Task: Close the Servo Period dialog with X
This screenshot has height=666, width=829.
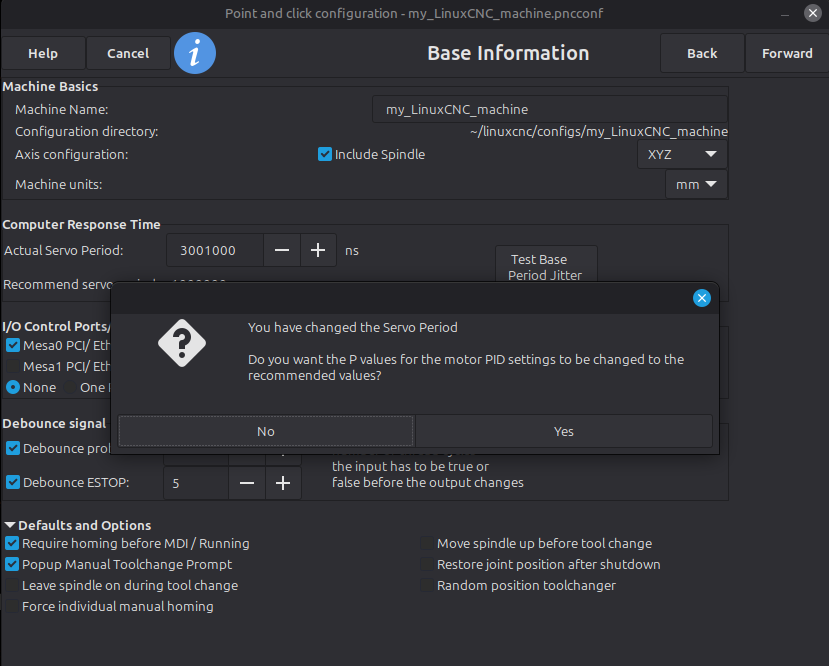Action: pos(702,298)
